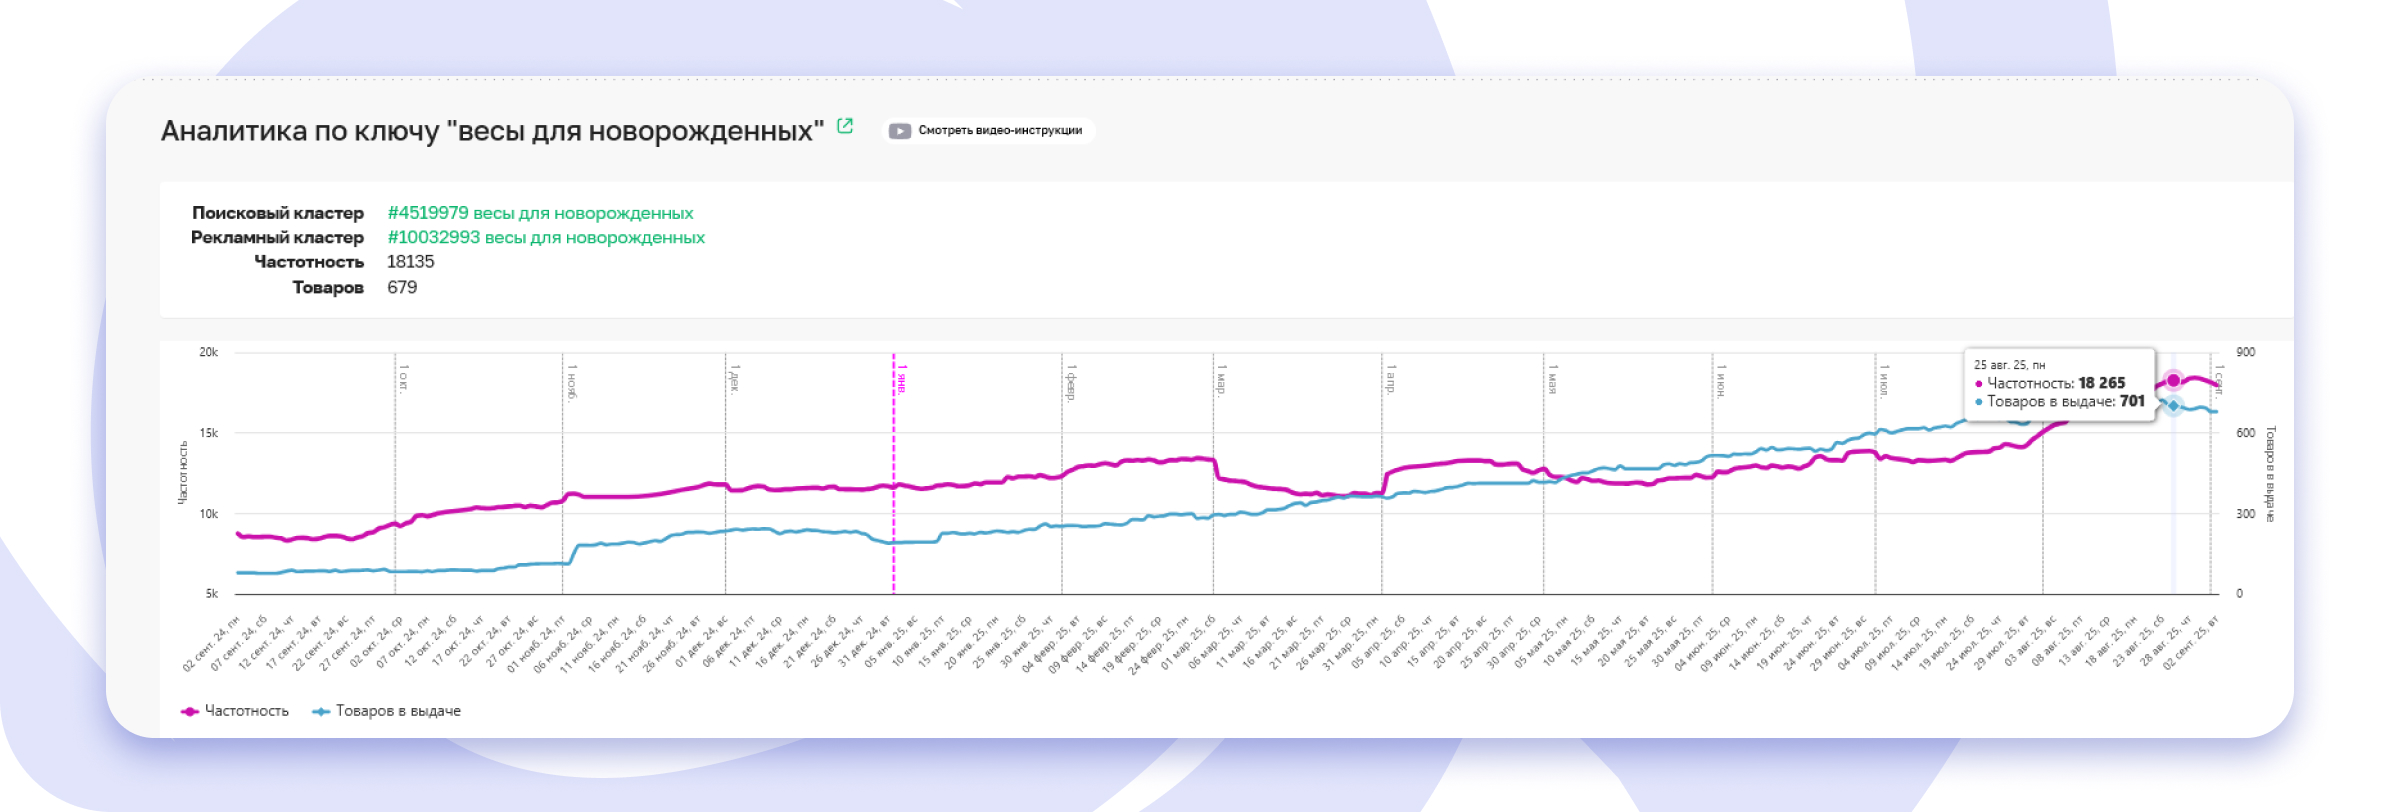This screenshot has width=2400, height=812.
Task: Click the page title Аналитика по ключу
Action: click(x=492, y=131)
